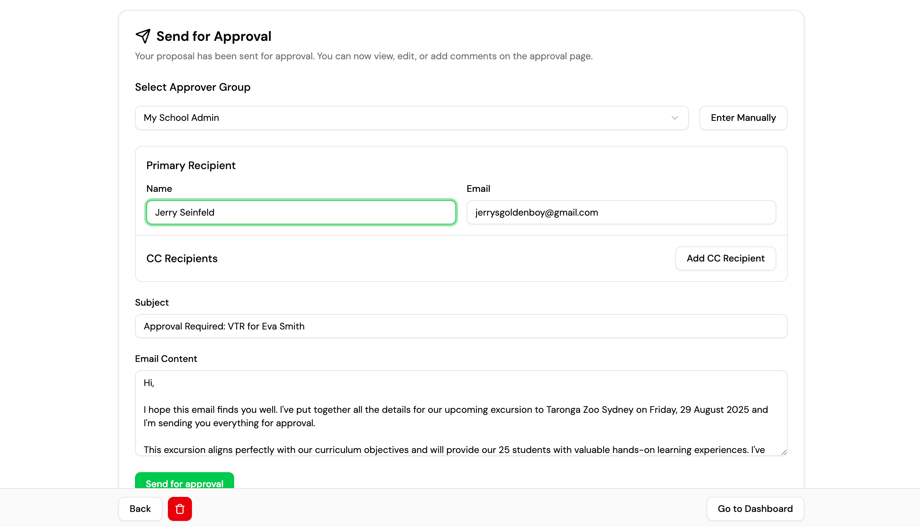Grab the email content resize handle
This screenshot has width=920, height=527.
coord(783,451)
